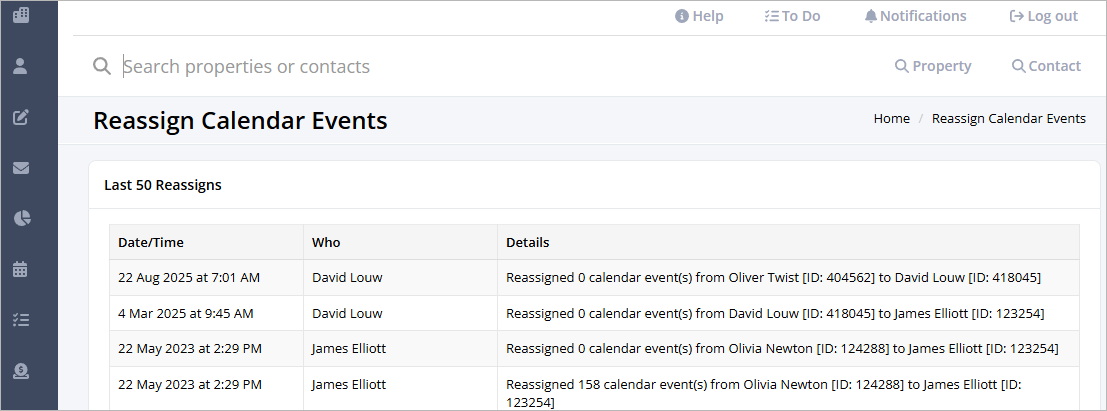Open the To Do list
The image size is (1107, 411).
pyautogui.click(x=792, y=16)
